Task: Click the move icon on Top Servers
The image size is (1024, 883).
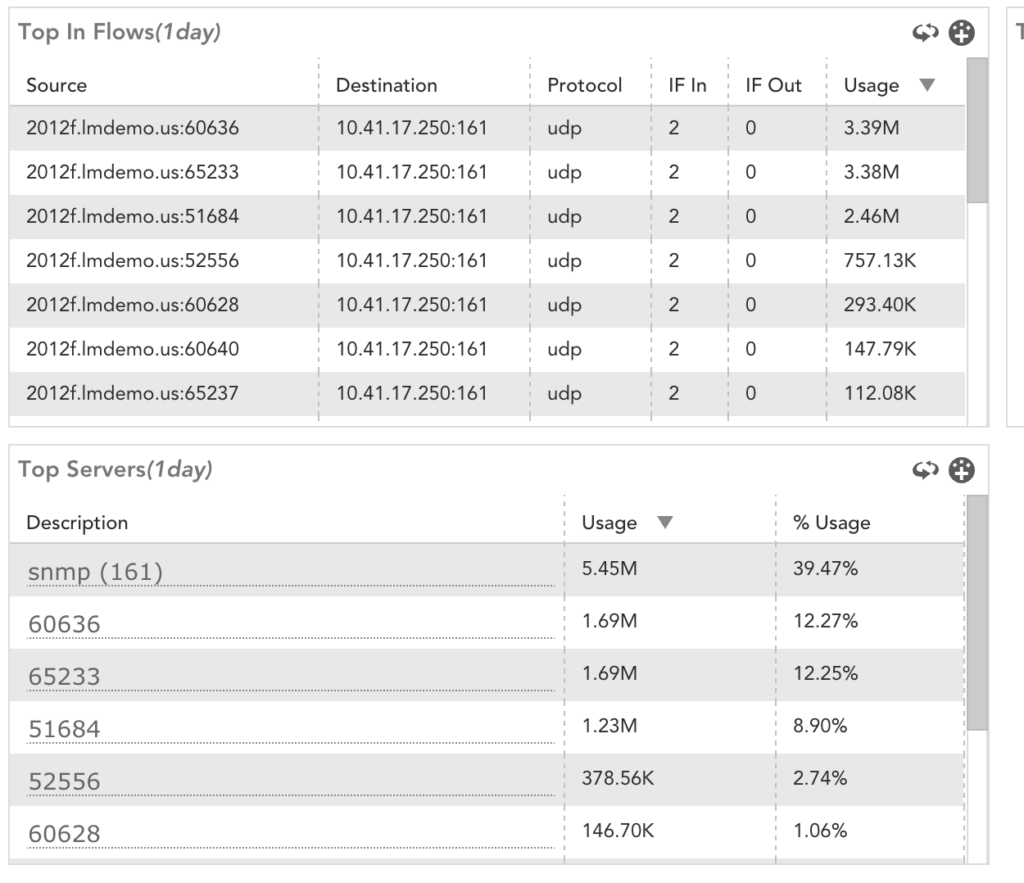Action: click(961, 470)
